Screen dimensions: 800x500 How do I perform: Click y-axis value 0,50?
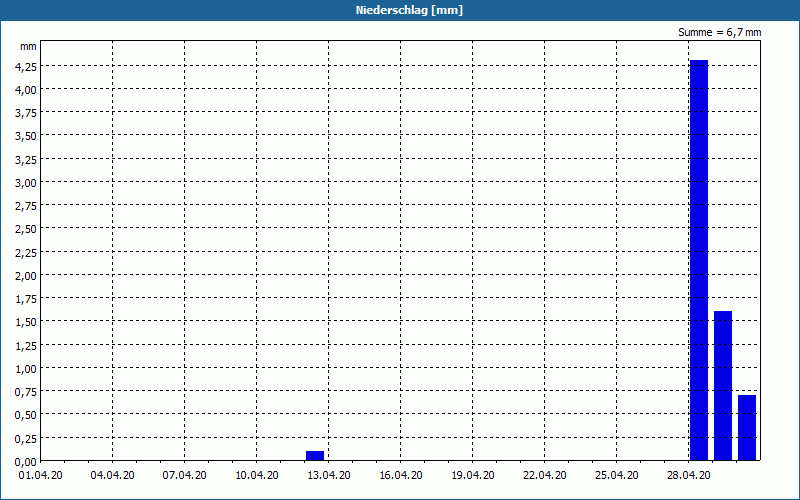(26, 415)
